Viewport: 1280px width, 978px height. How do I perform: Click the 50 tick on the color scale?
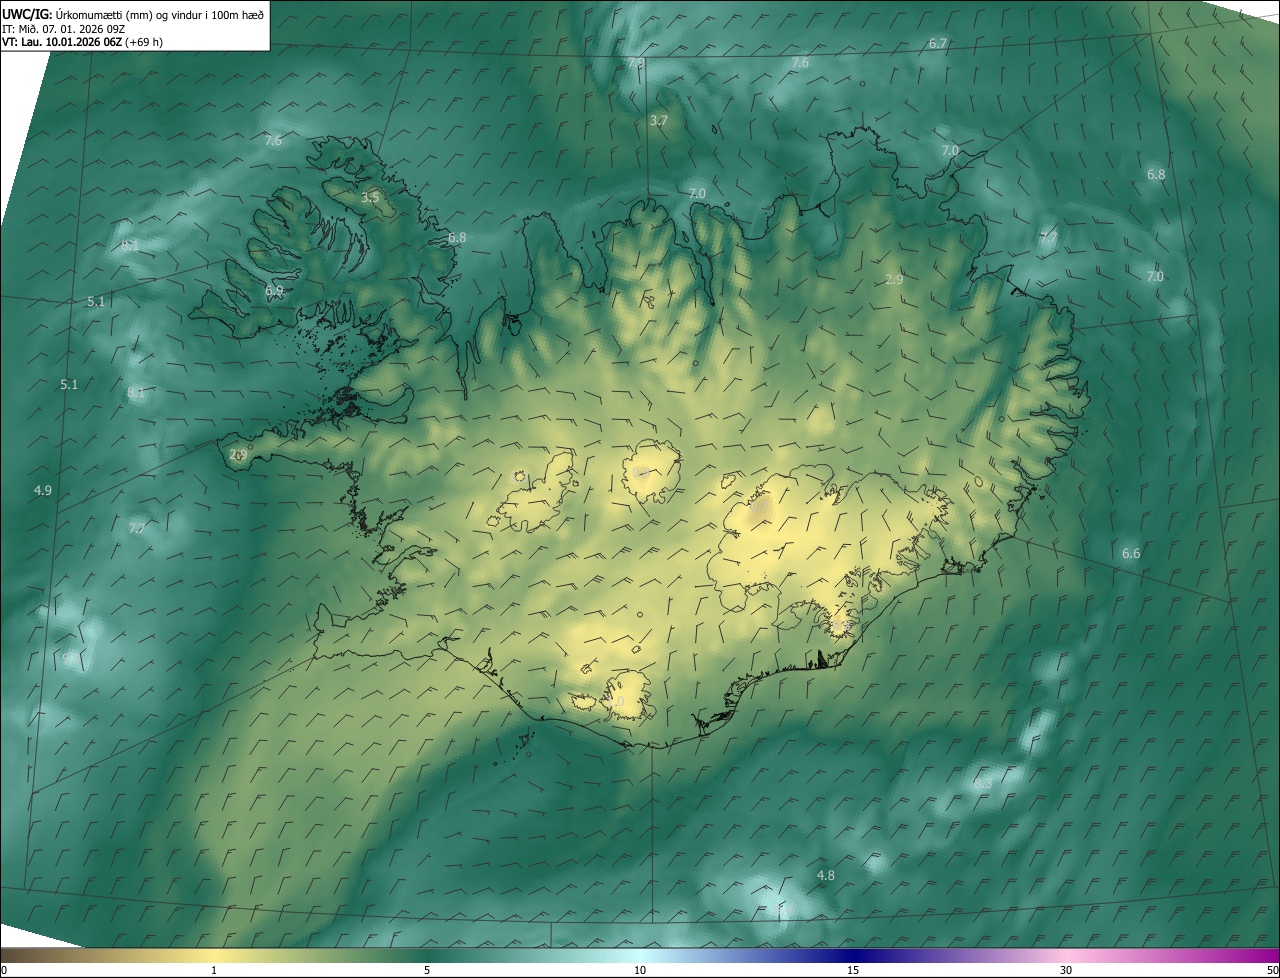(x=1272, y=970)
